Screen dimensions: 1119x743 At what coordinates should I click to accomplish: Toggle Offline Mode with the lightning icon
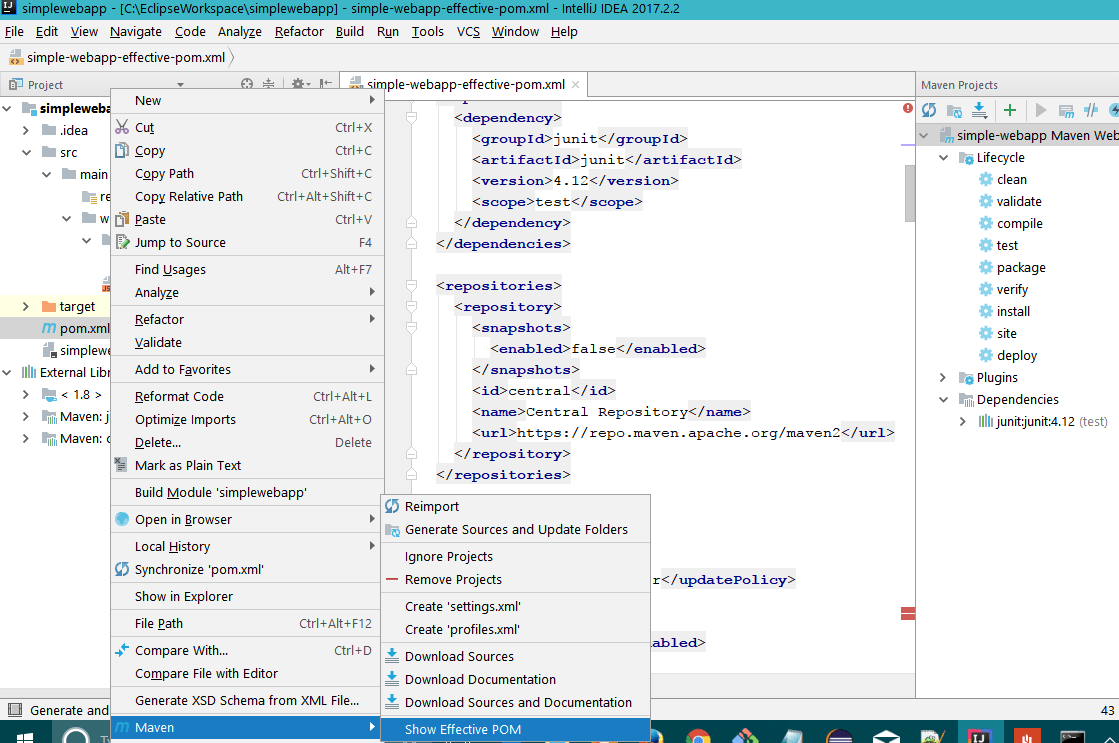[x=1113, y=110]
